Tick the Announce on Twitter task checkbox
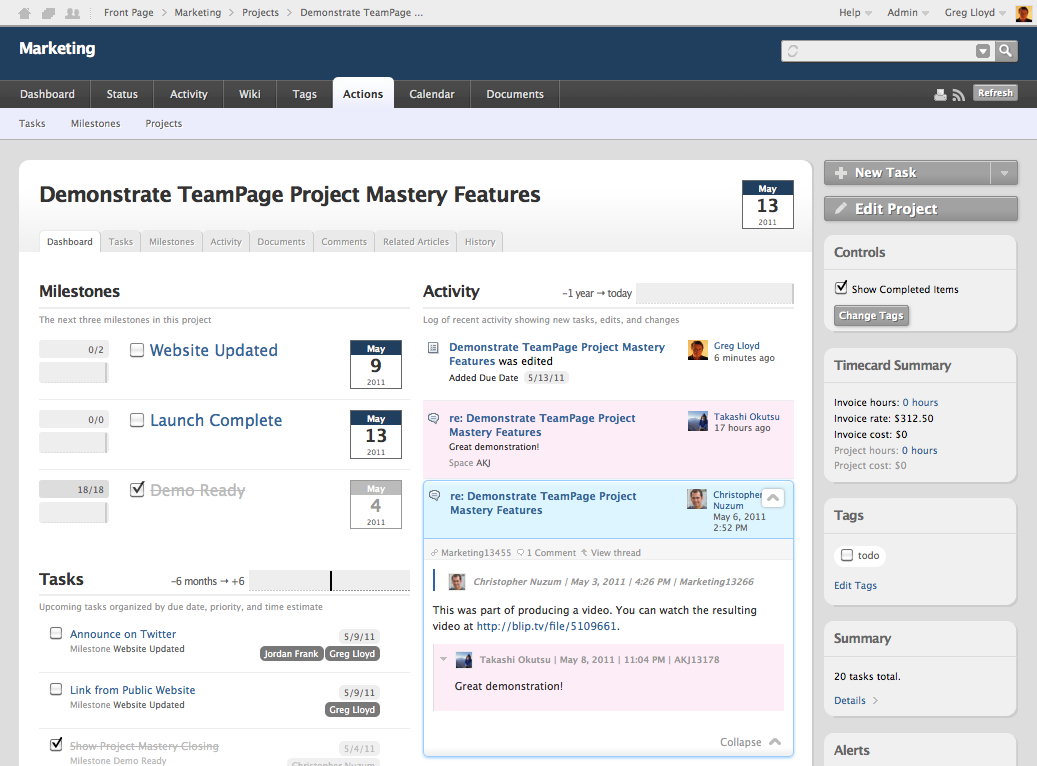Image resolution: width=1037 pixels, height=766 pixels. (56, 633)
